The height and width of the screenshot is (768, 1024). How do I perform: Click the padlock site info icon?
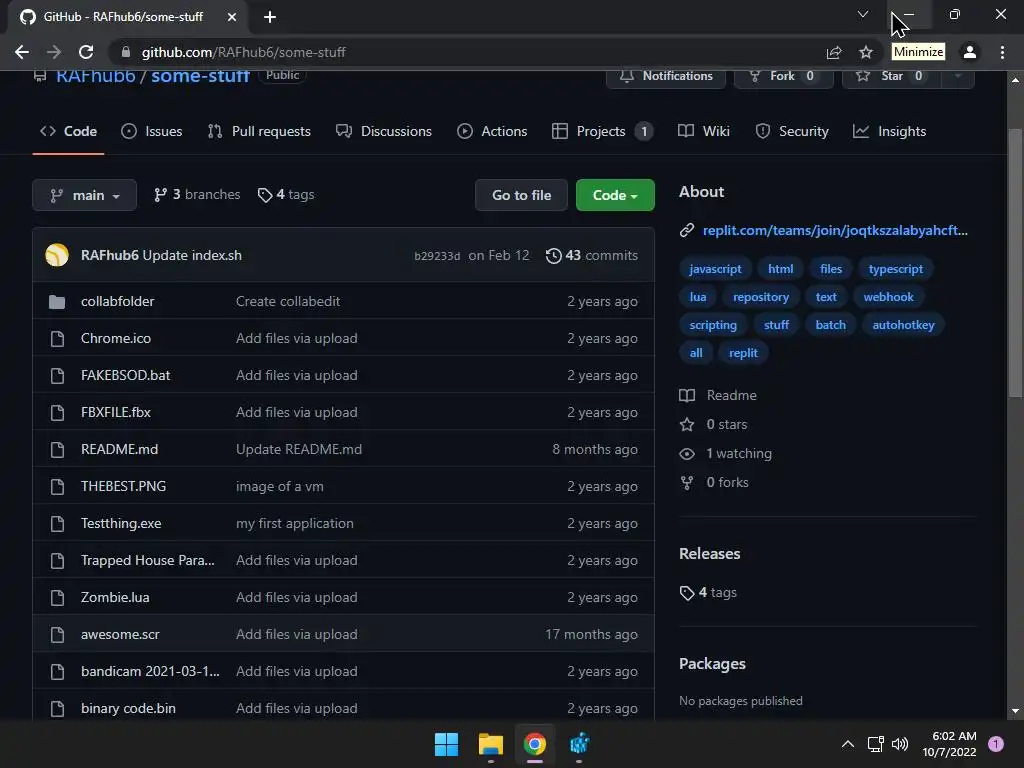pyautogui.click(x=126, y=52)
